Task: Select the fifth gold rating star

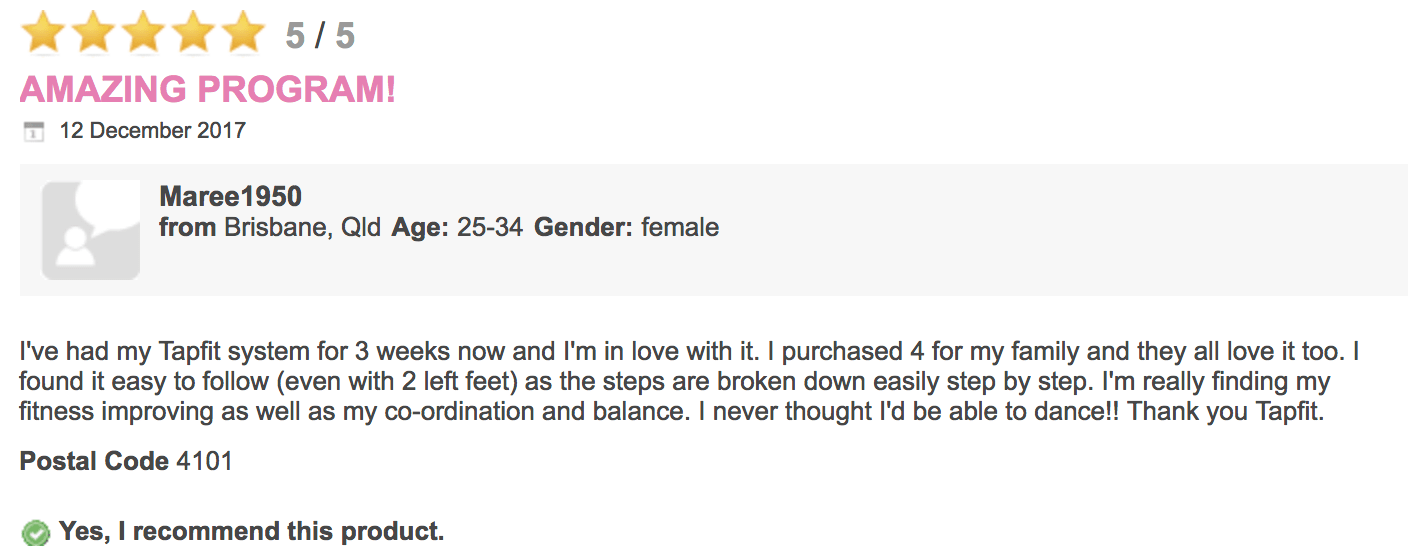Action: coord(242,33)
